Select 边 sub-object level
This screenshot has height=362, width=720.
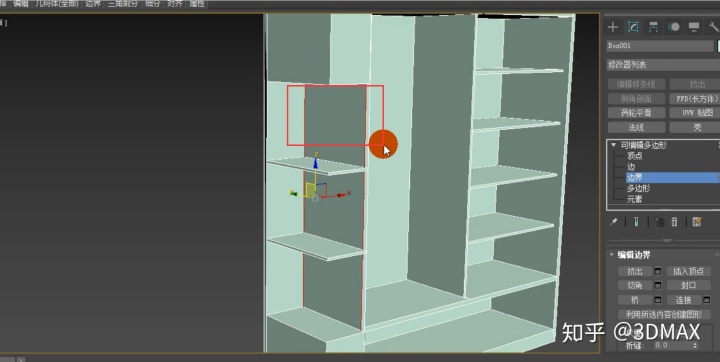631,167
